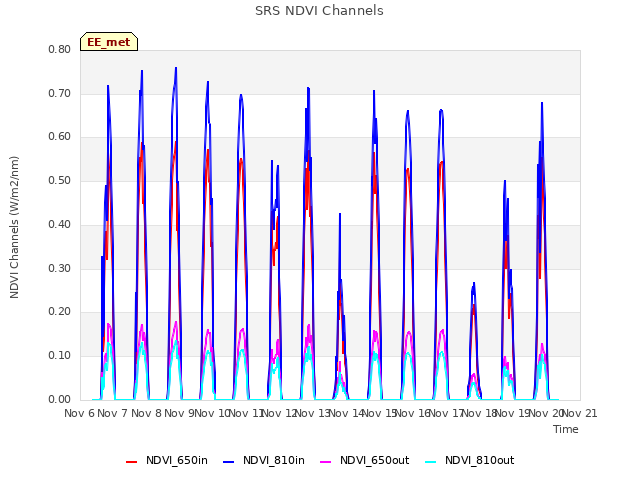The width and height of the screenshot is (640, 480).
Task: Select the blue NDVI_810in legend swatch
Action: (x=229, y=462)
